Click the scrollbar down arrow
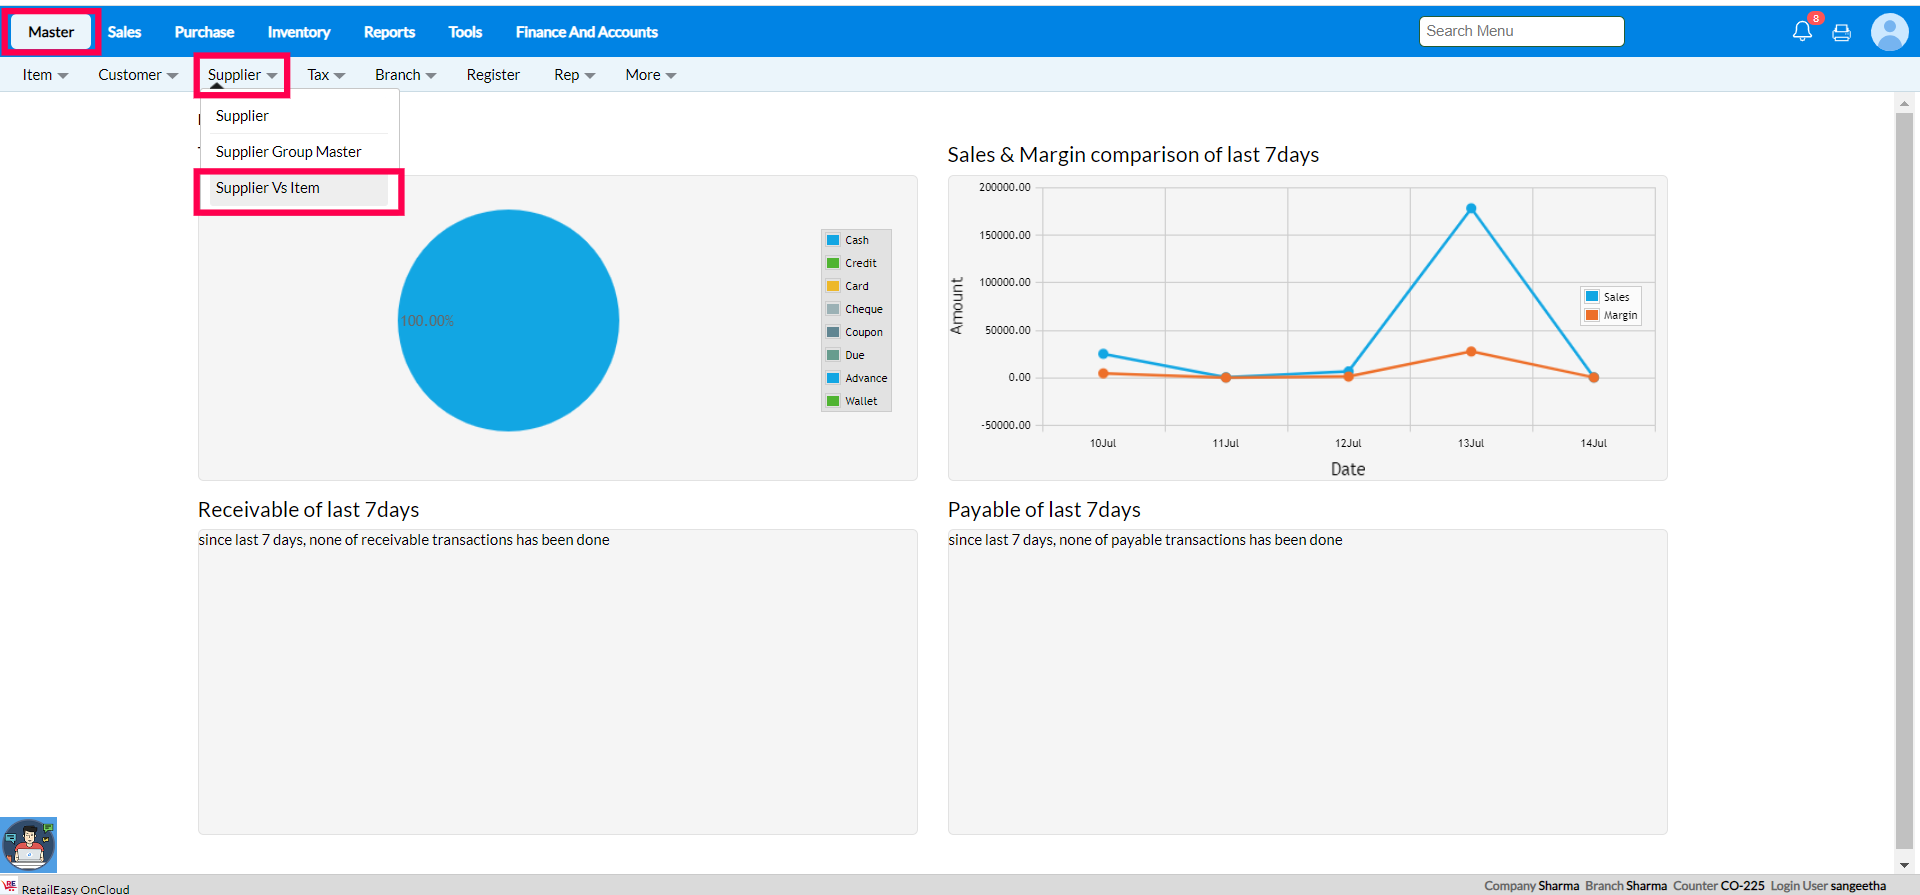The image size is (1920, 895). (x=1904, y=865)
